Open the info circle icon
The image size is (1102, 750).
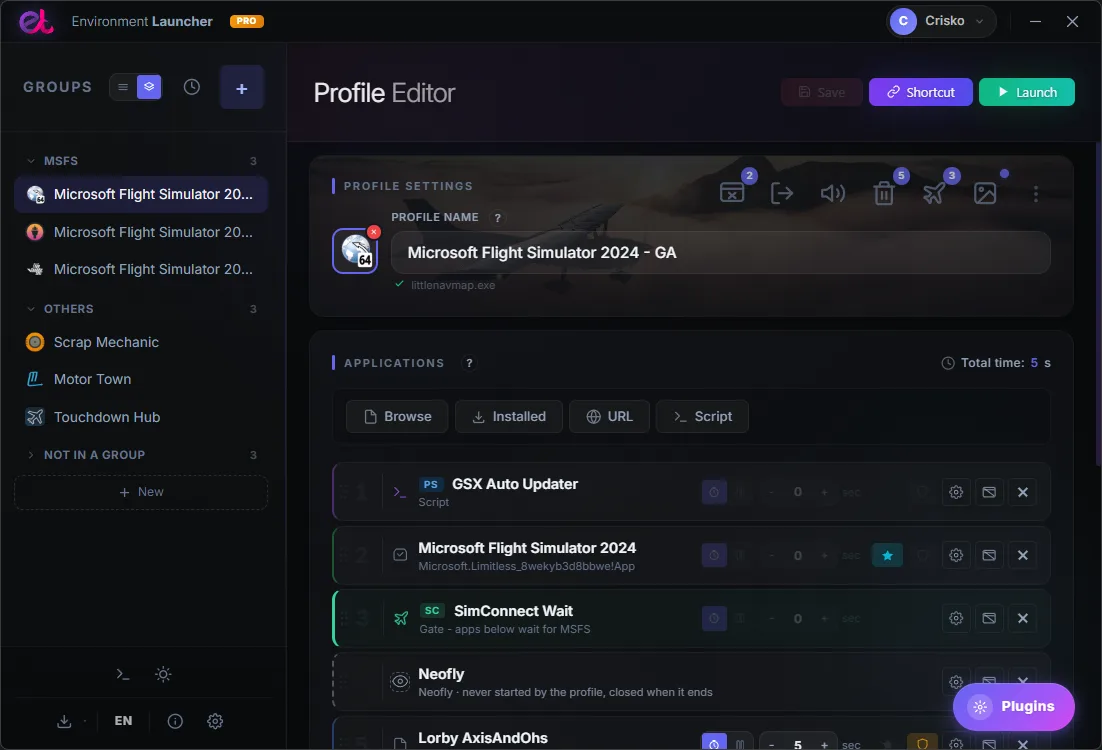coord(175,721)
